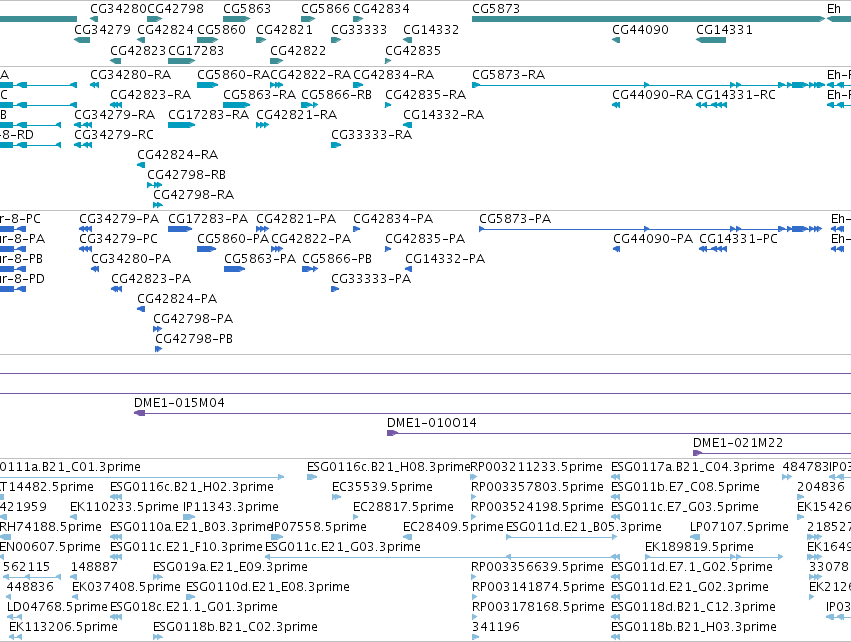
Task: Select transcript CG34279-RA
Action: pos(115,115)
